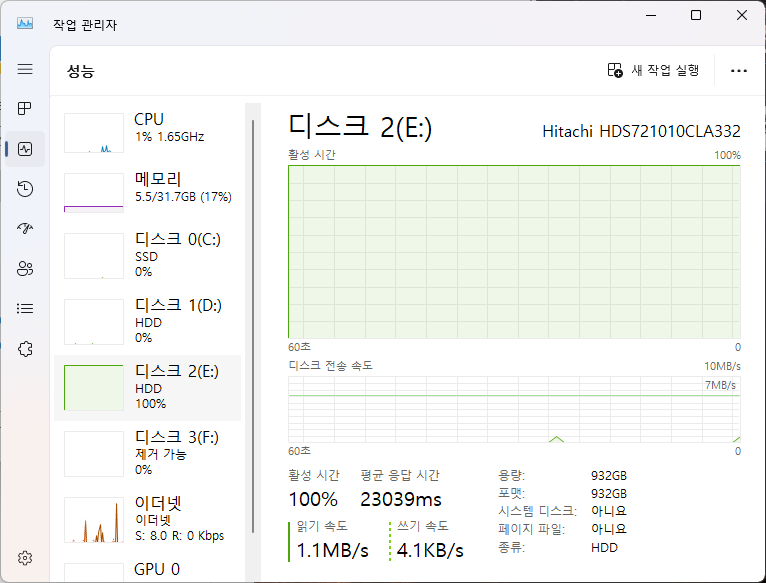Screen dimensions: 766x583
Task: Click the Hitachi HDS721010CLA332 model name
Action: 641,131
